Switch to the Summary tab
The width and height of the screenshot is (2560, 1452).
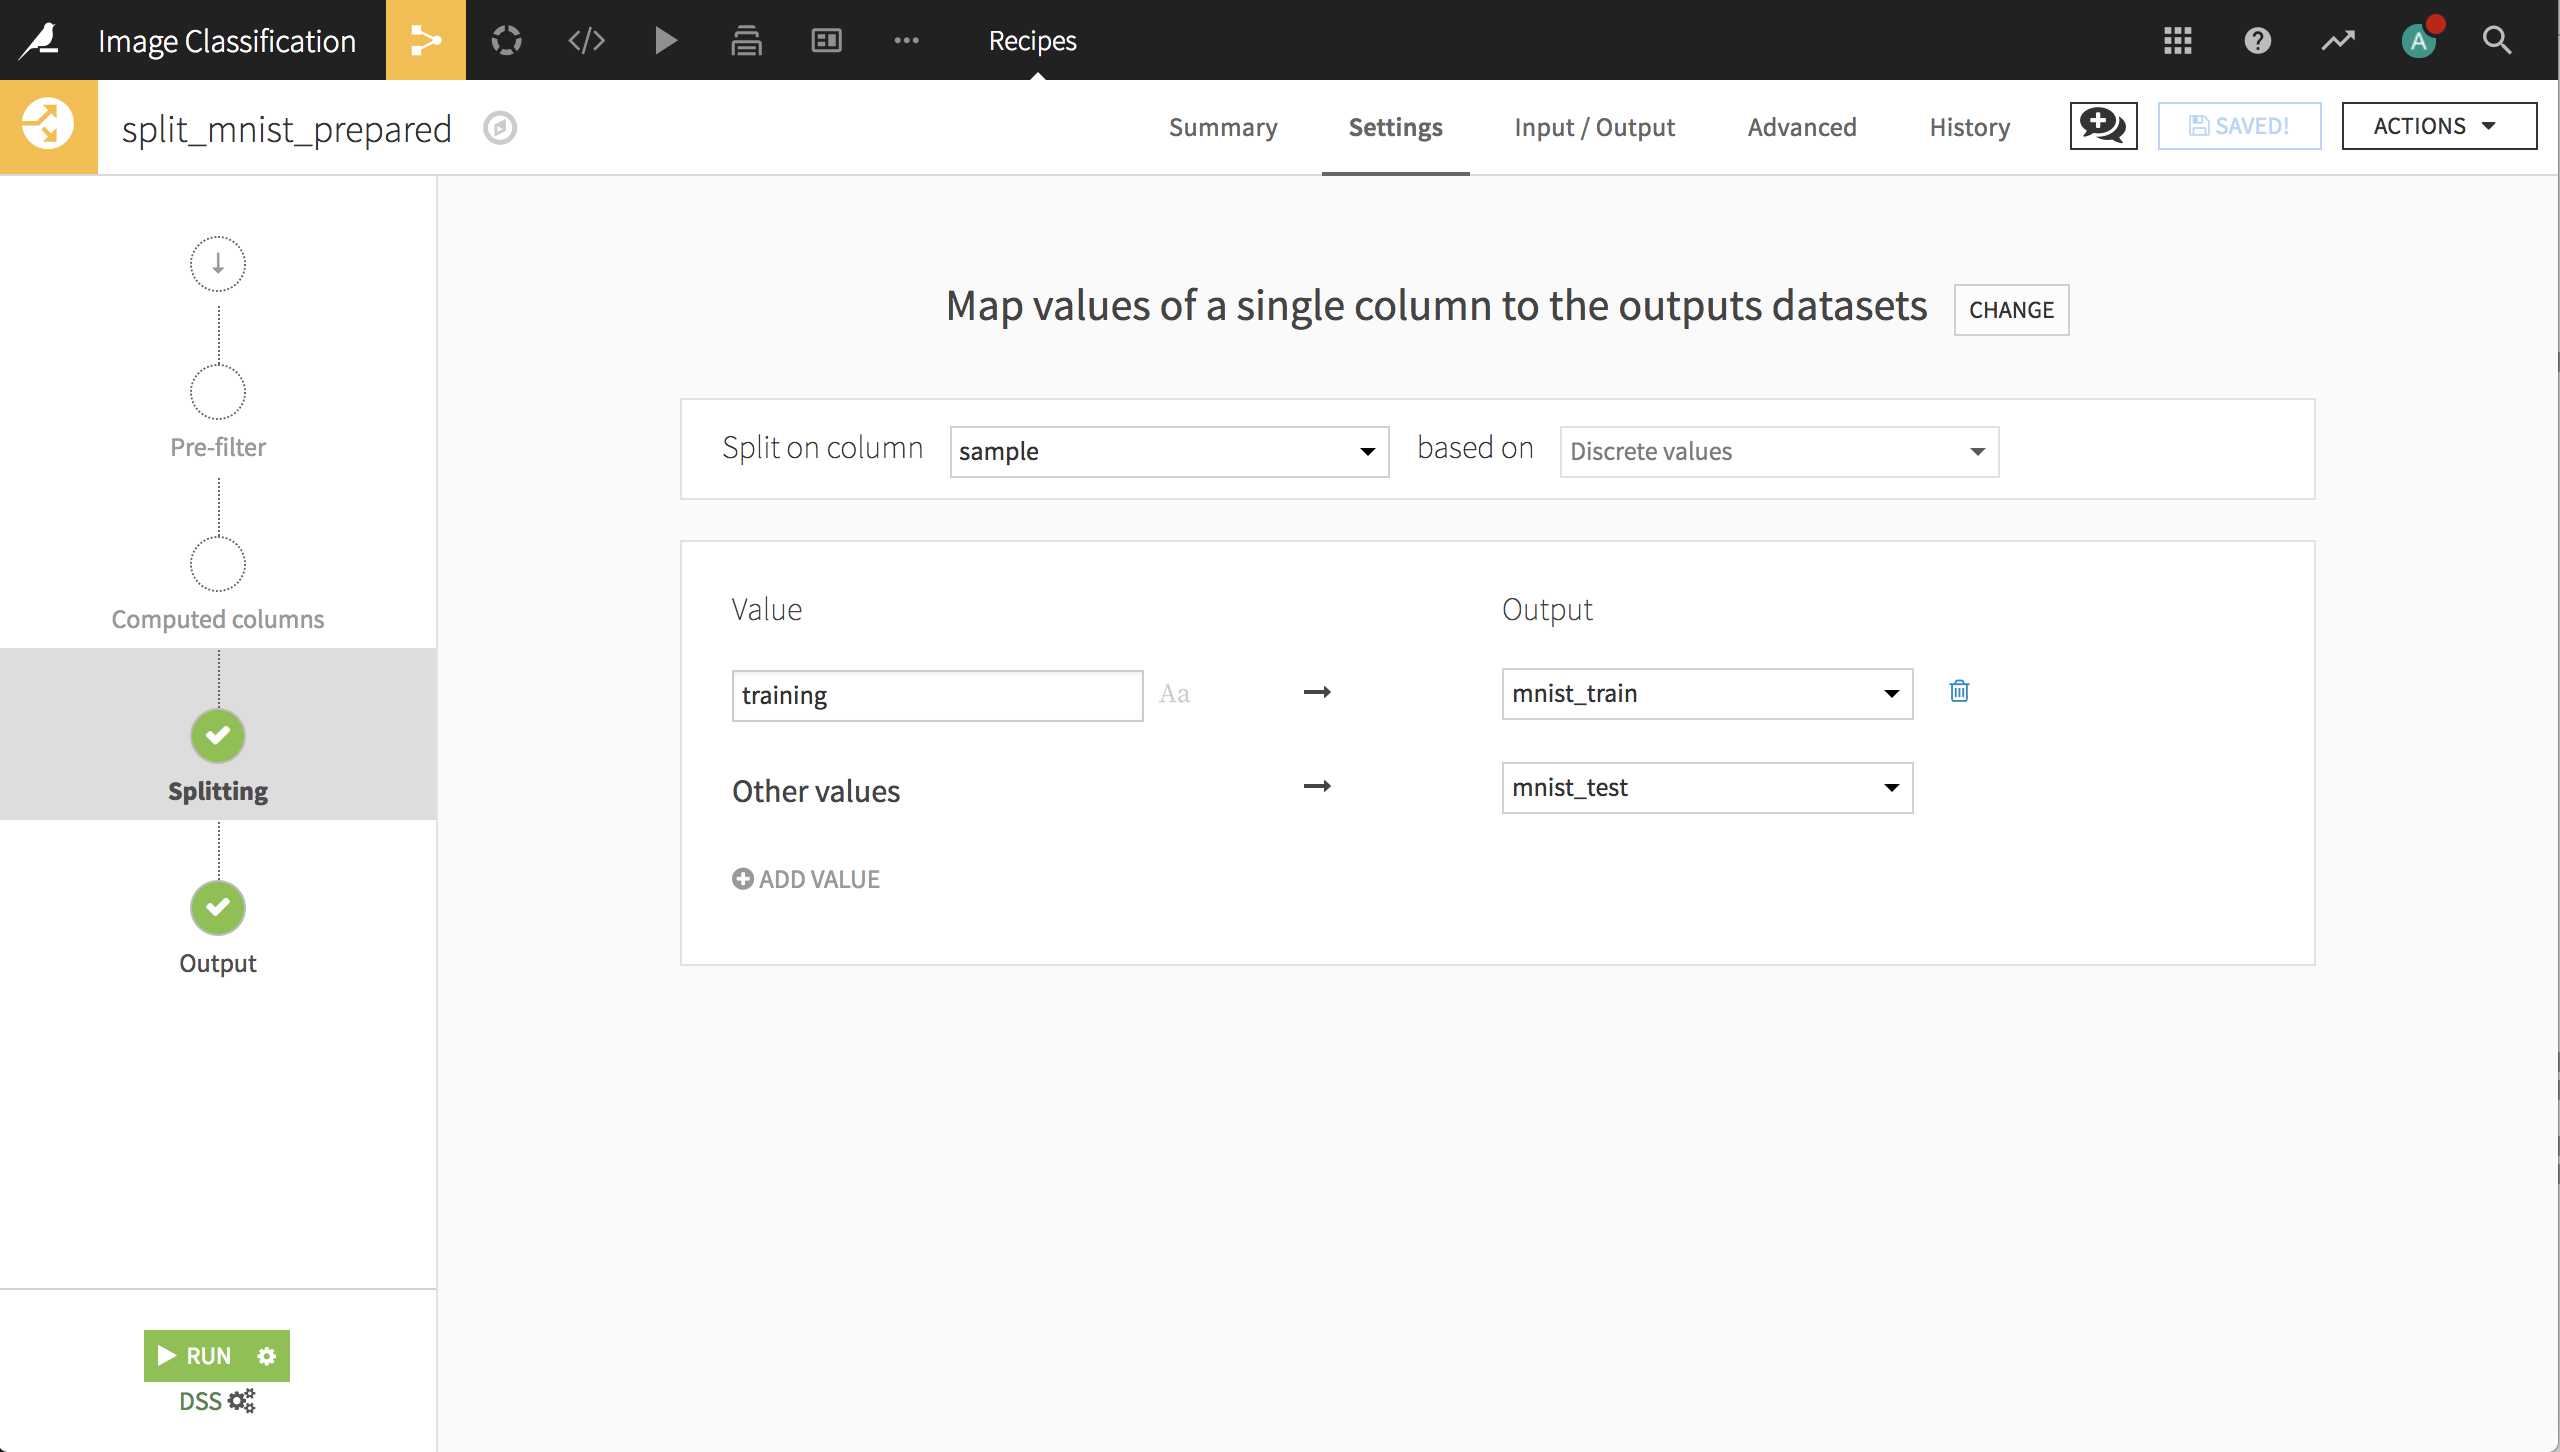click(1224, 127)
